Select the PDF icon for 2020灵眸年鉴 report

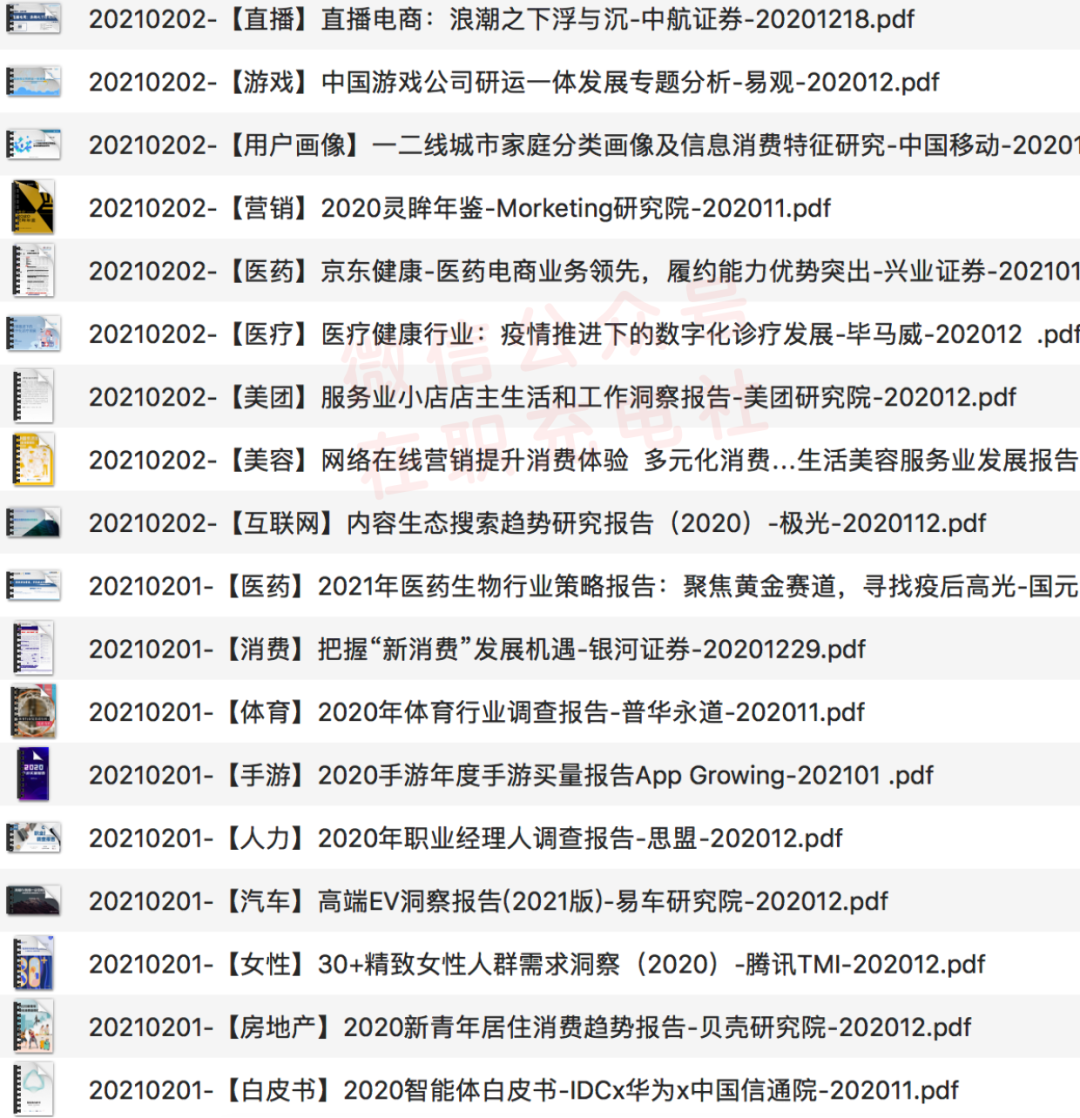tap(33, 207)
